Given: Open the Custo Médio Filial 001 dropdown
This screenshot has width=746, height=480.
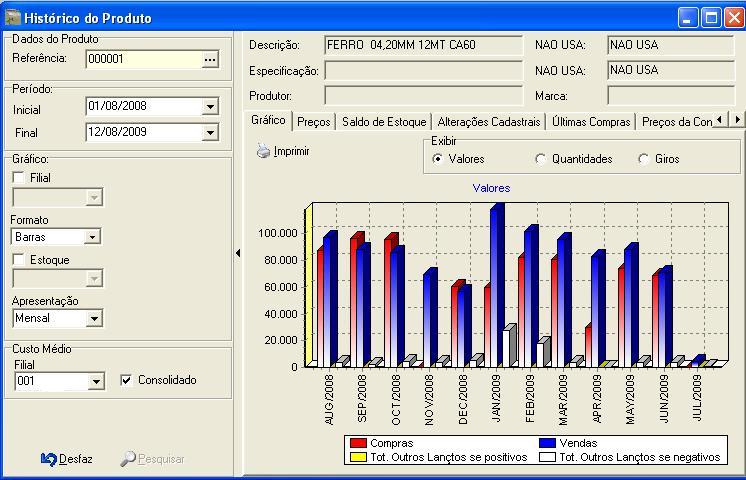Looking at the screenshot, I should [96, 381].
